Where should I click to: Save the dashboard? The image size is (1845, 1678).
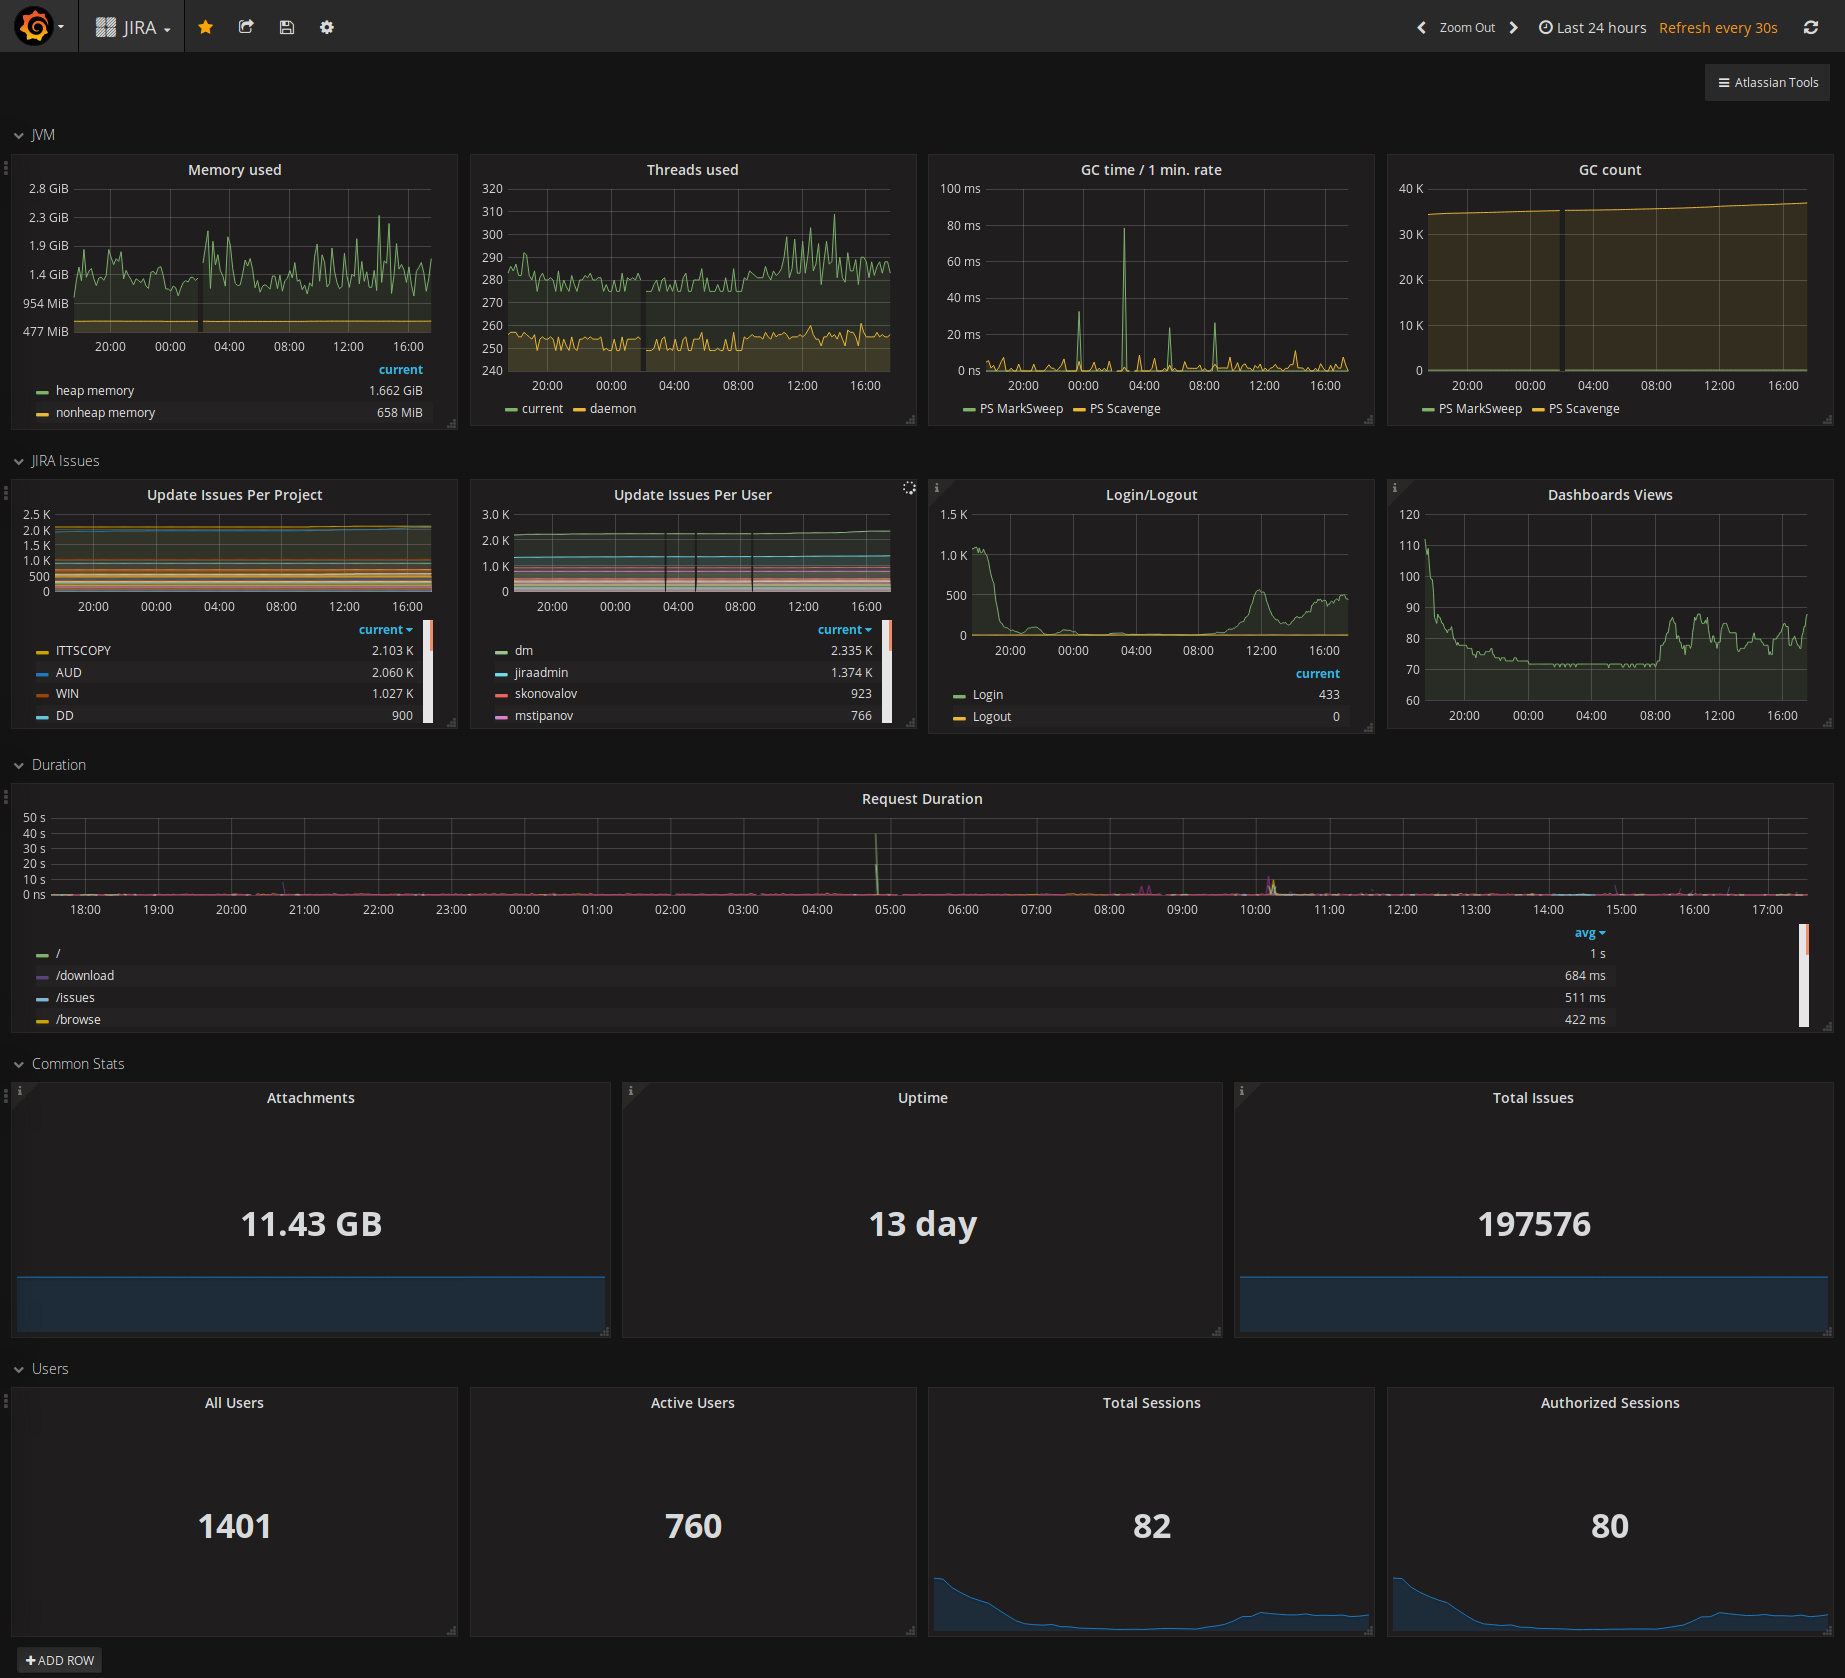[x=287, y=27]
